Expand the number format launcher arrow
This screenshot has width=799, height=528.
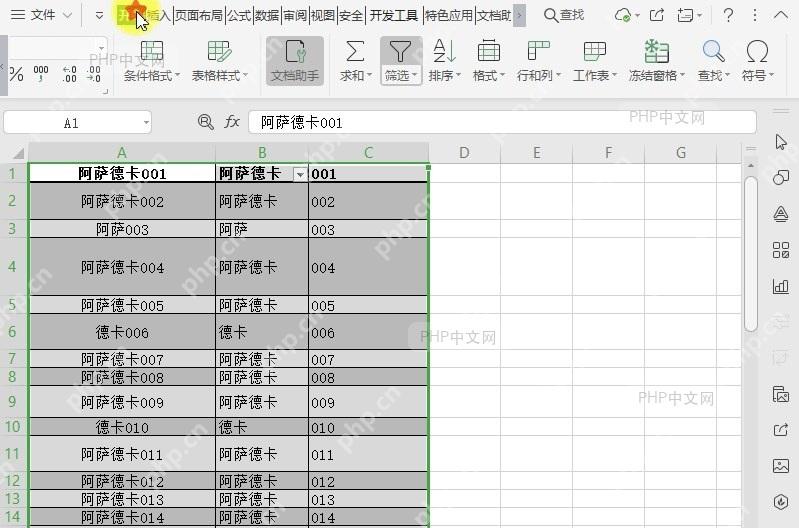[x=106, y=92]
